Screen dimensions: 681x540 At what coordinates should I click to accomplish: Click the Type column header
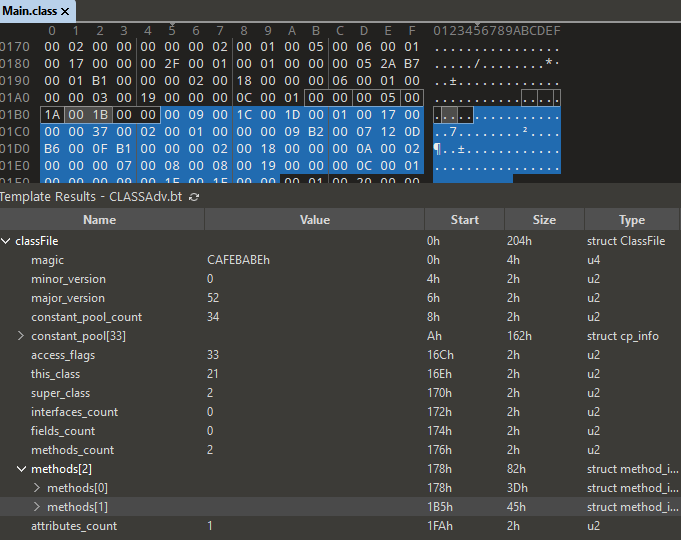coord(631,220)
